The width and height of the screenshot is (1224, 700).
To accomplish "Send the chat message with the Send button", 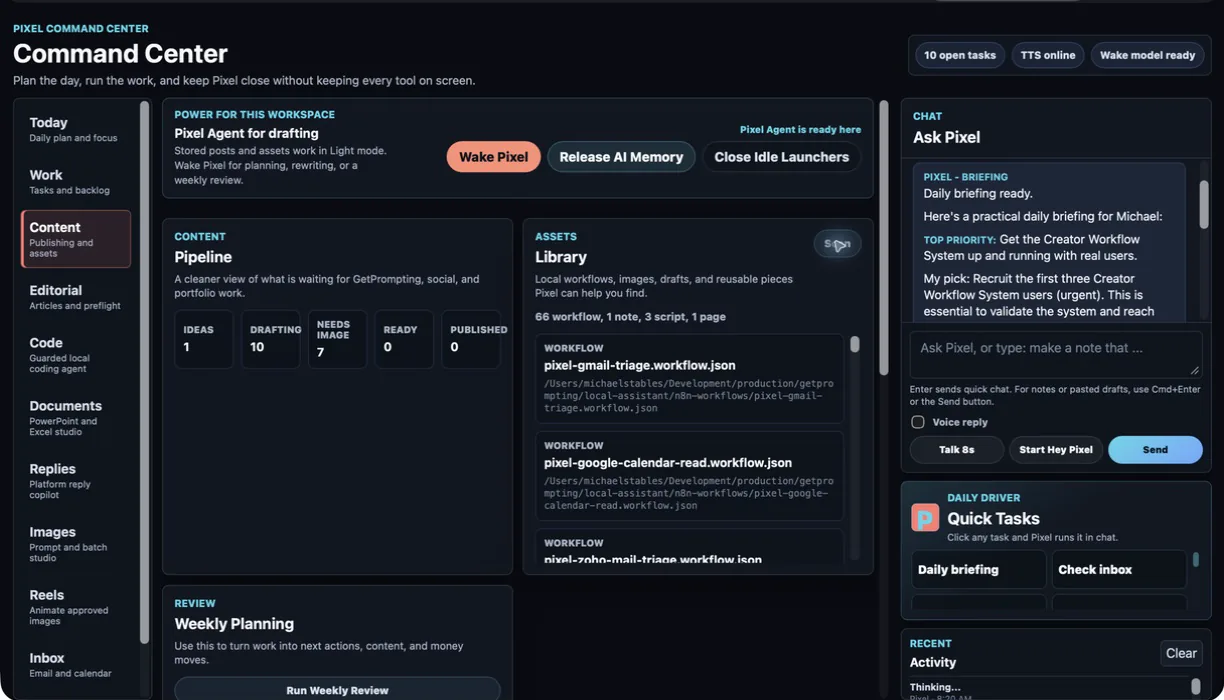I will tap(1155, 450).
